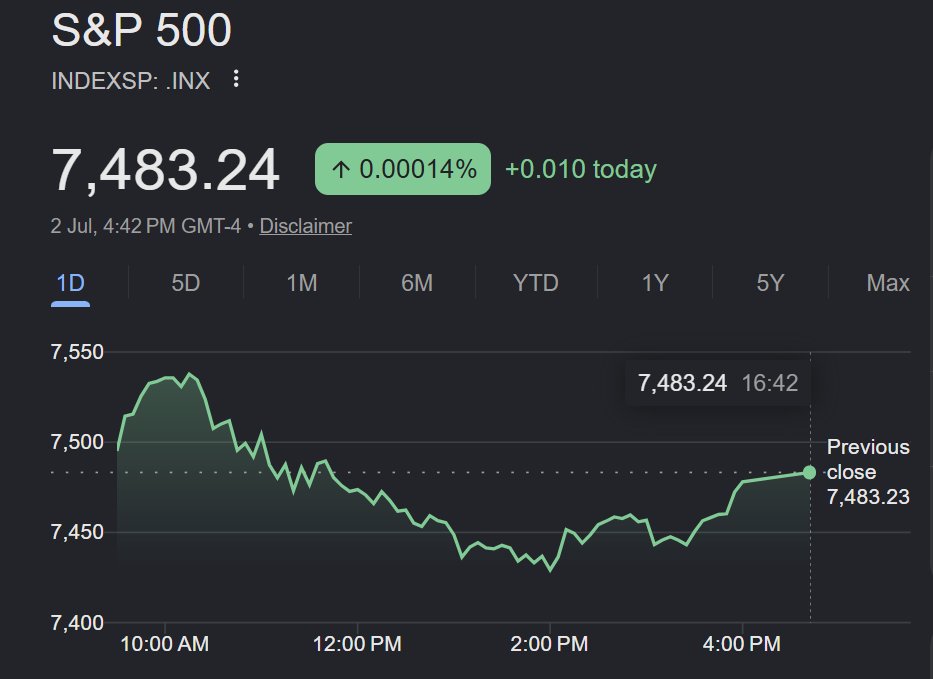Click the chart line above 10:00 AM
The height and width of the screenshot is (679, 933).
pos(165,378)
